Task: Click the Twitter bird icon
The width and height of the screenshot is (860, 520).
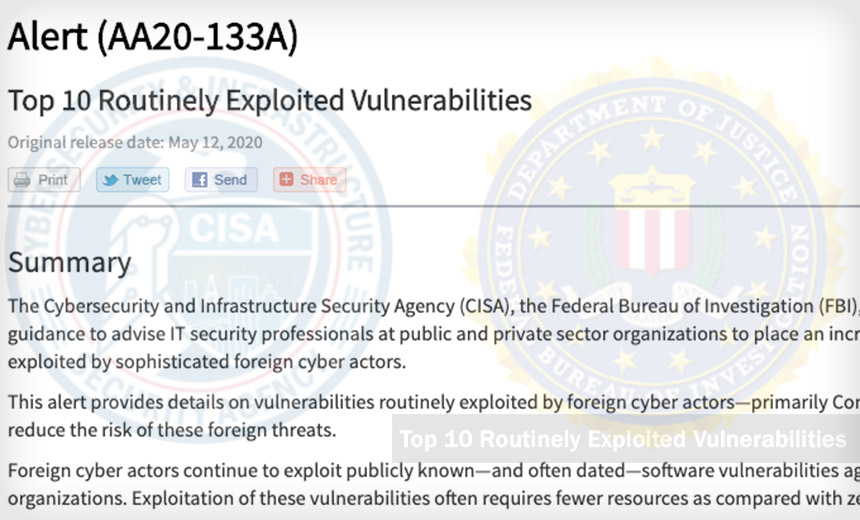Action: 108,180
